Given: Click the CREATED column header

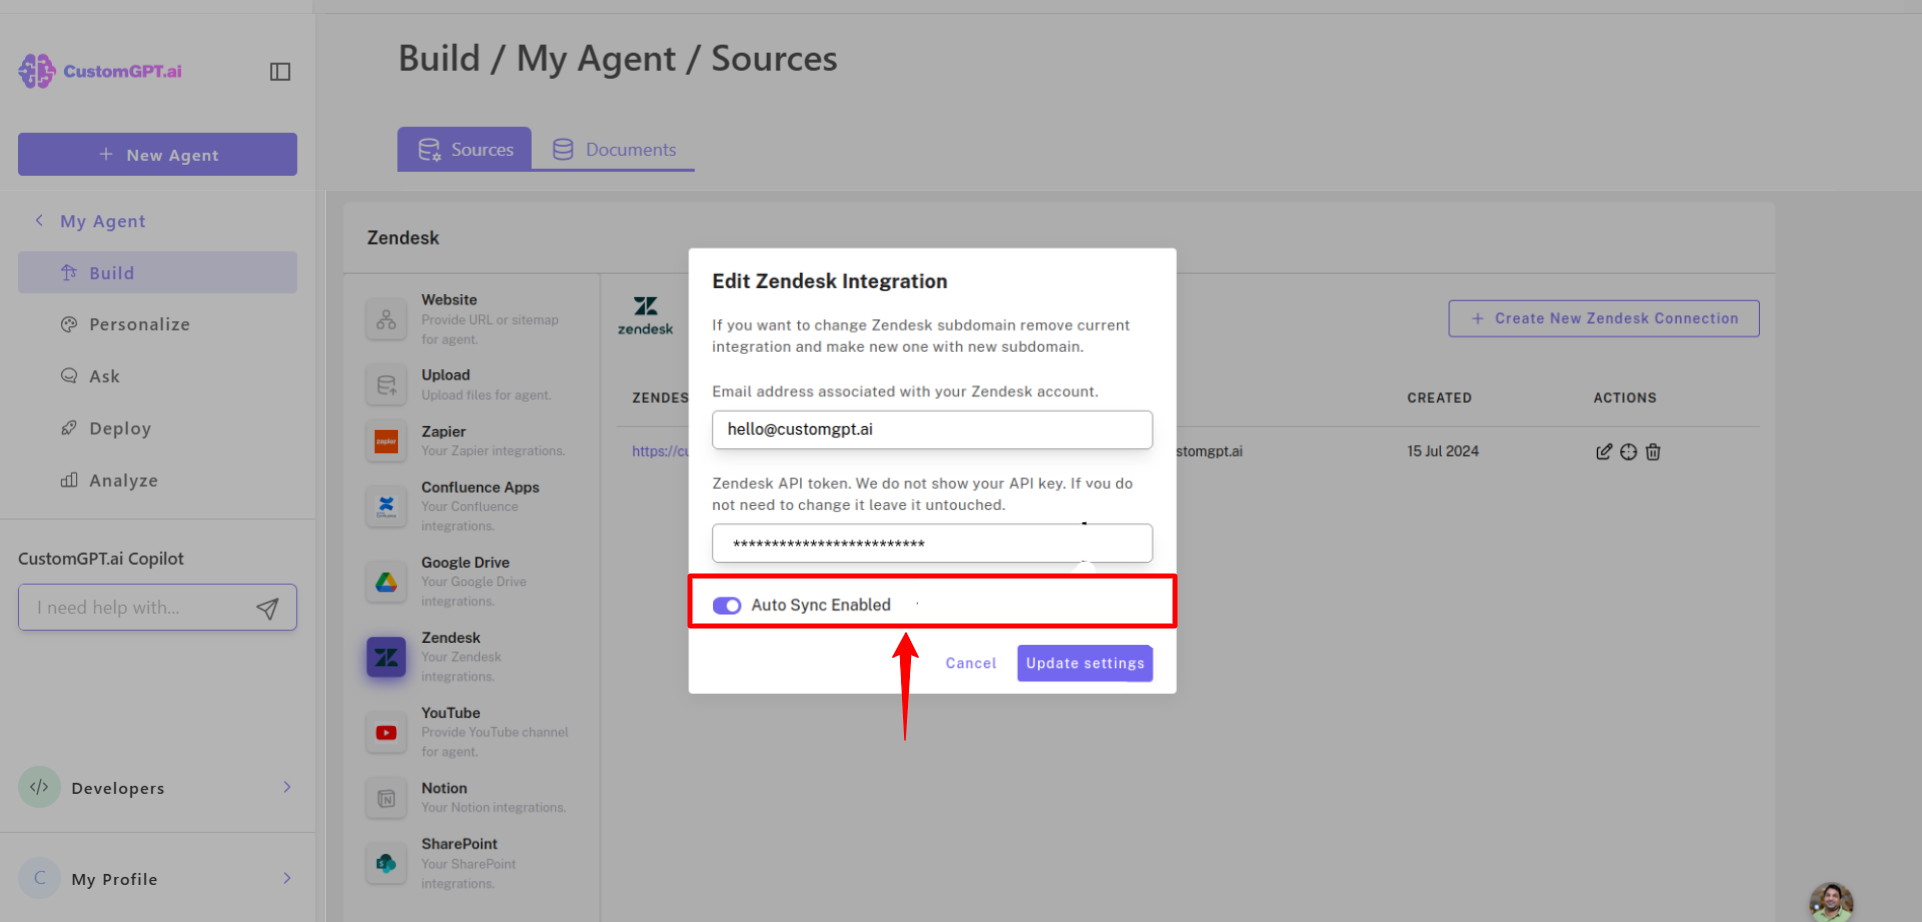Looking at the screenshot, I should (1439, 398).
